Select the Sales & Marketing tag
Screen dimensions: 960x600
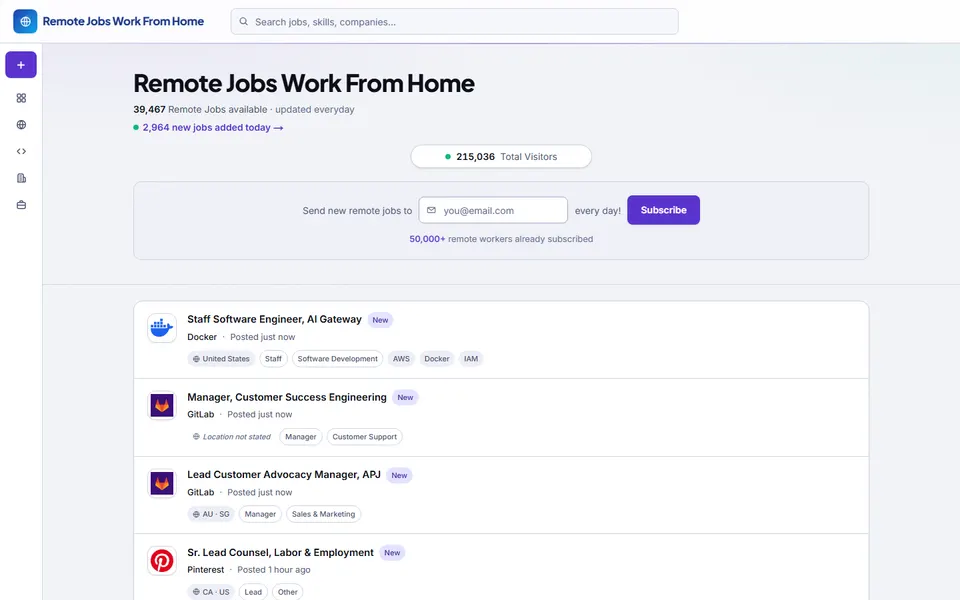[323, 514]
